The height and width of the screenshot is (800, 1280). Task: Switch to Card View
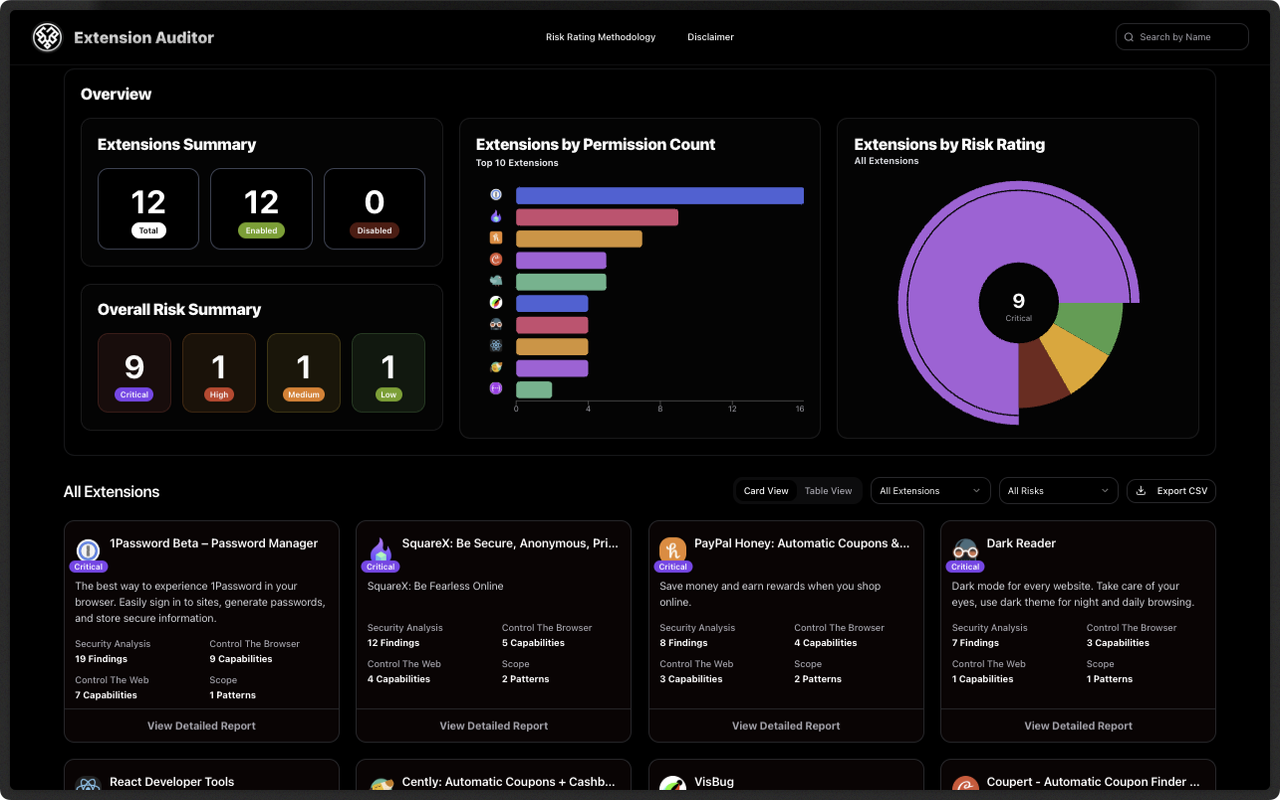[x=766, y=491]
